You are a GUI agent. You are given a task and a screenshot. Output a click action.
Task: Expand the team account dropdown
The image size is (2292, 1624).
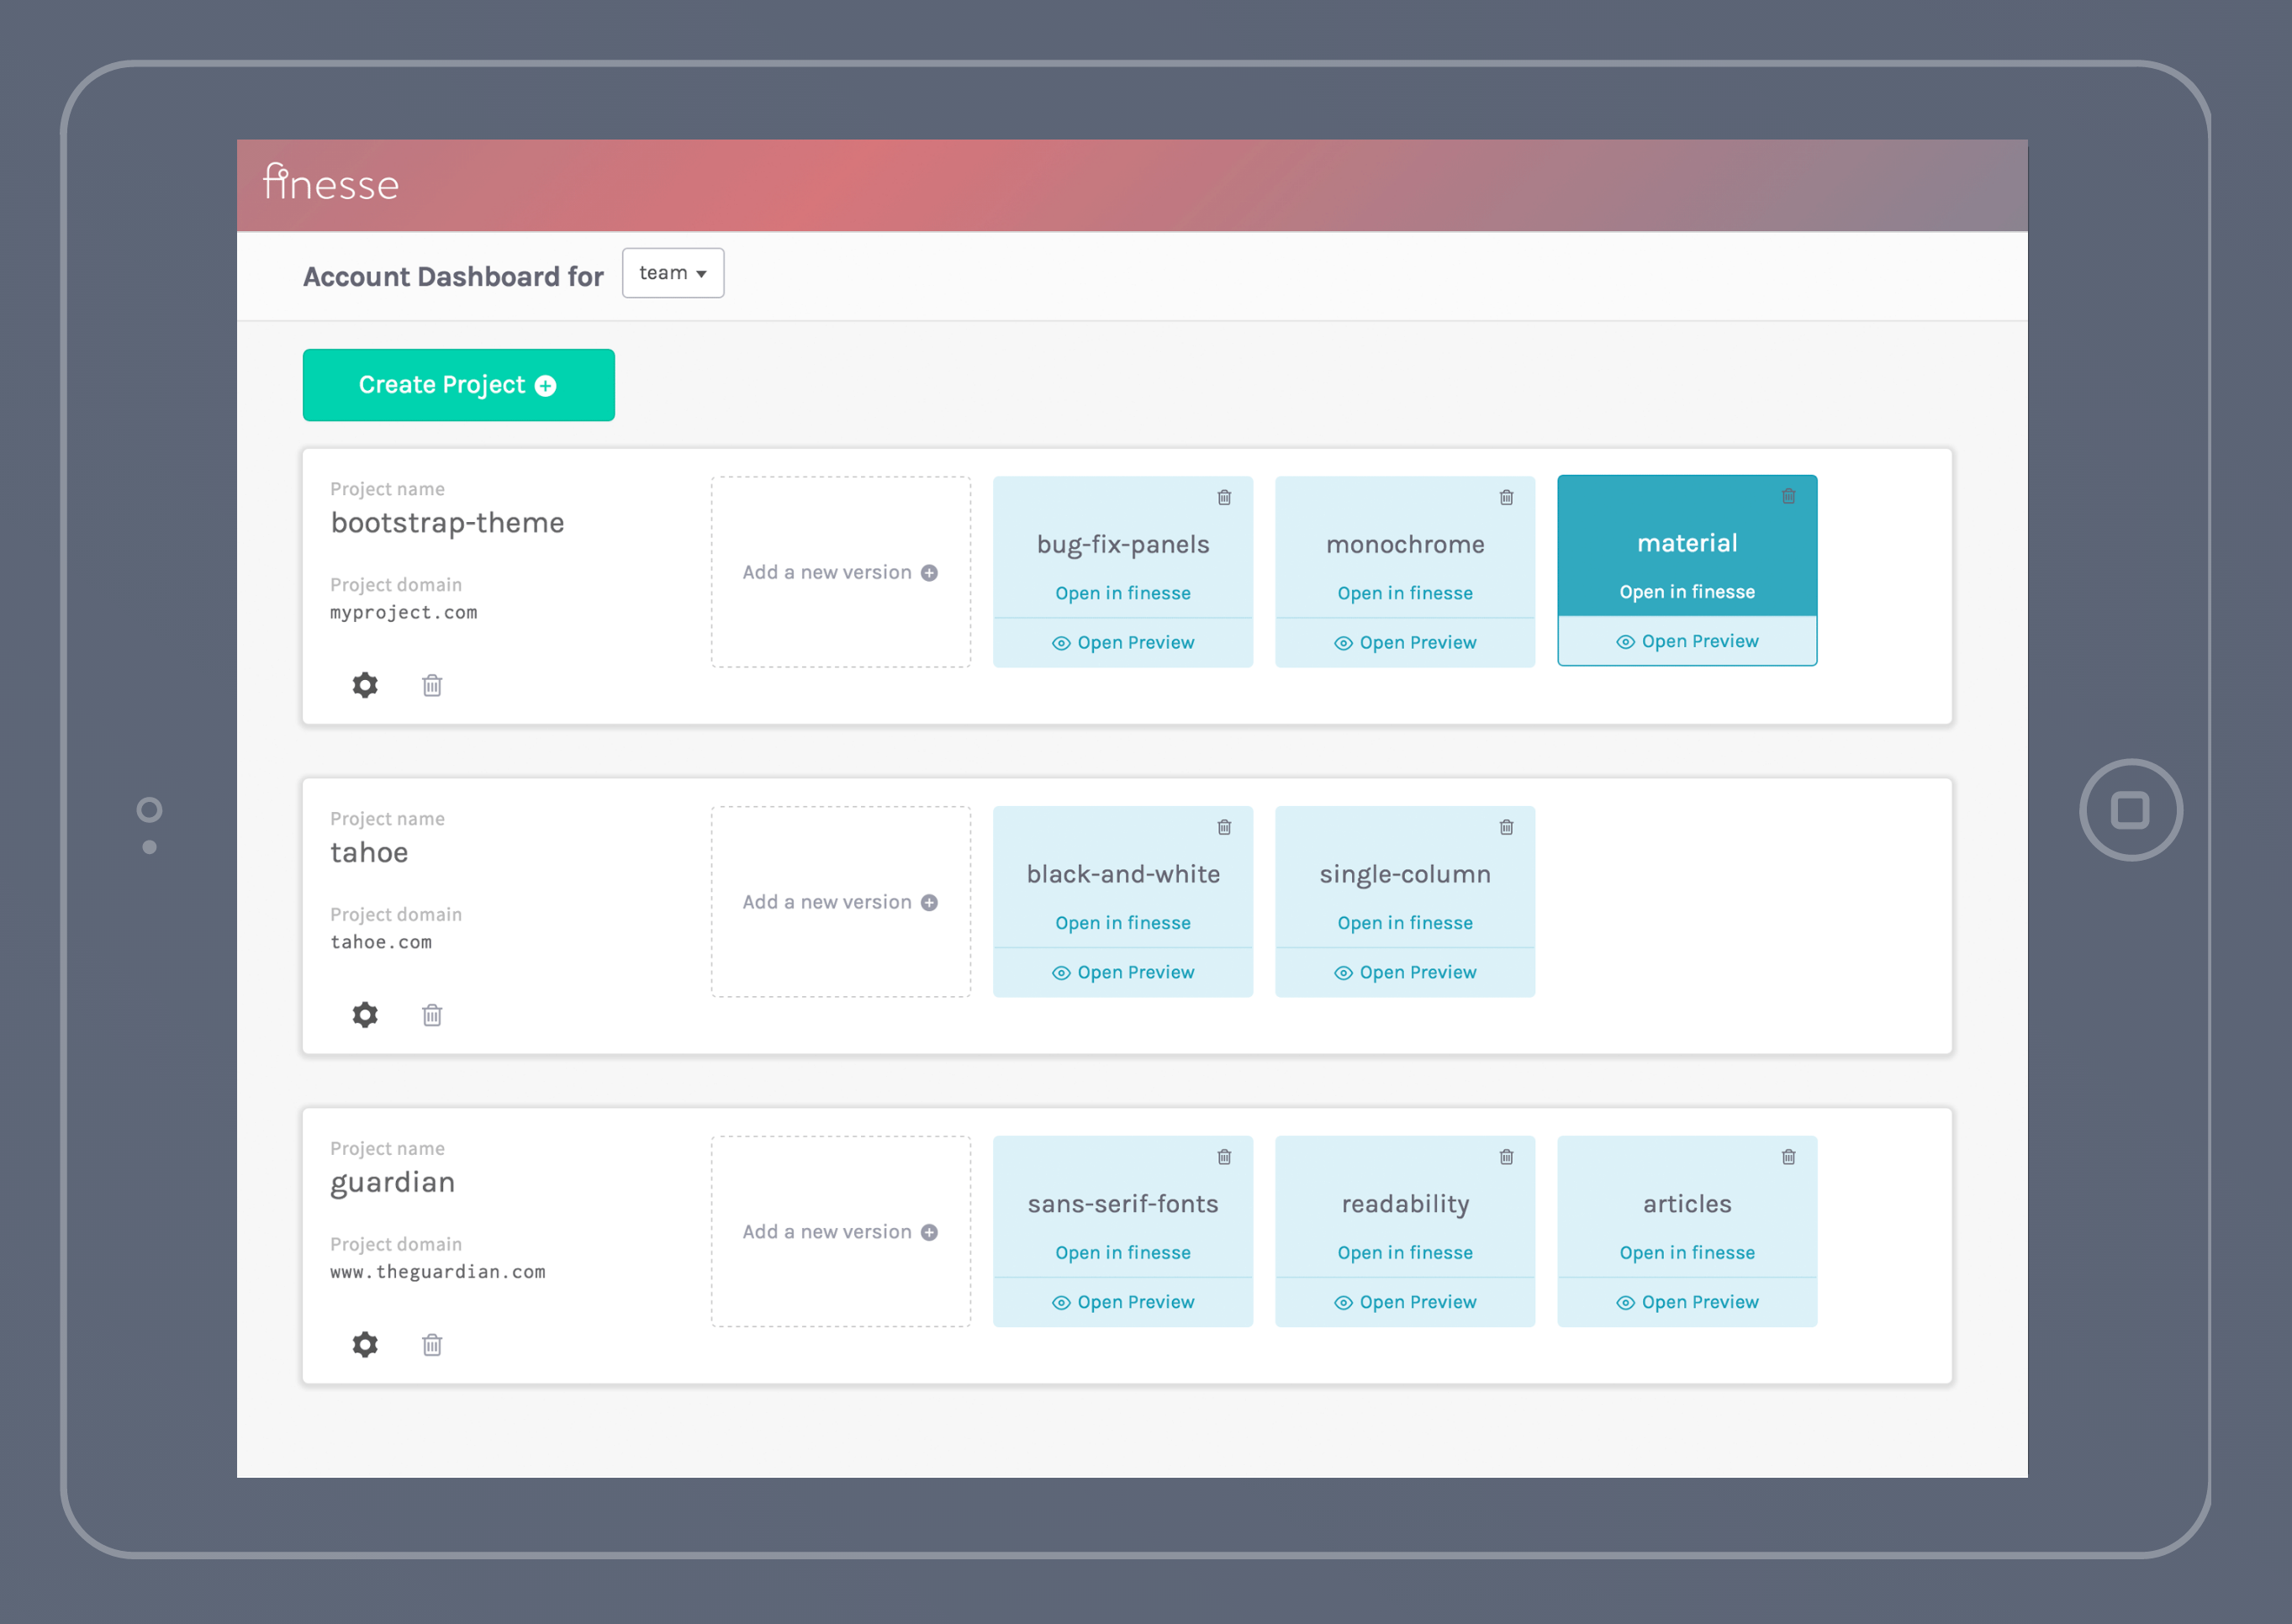(673, 273)
